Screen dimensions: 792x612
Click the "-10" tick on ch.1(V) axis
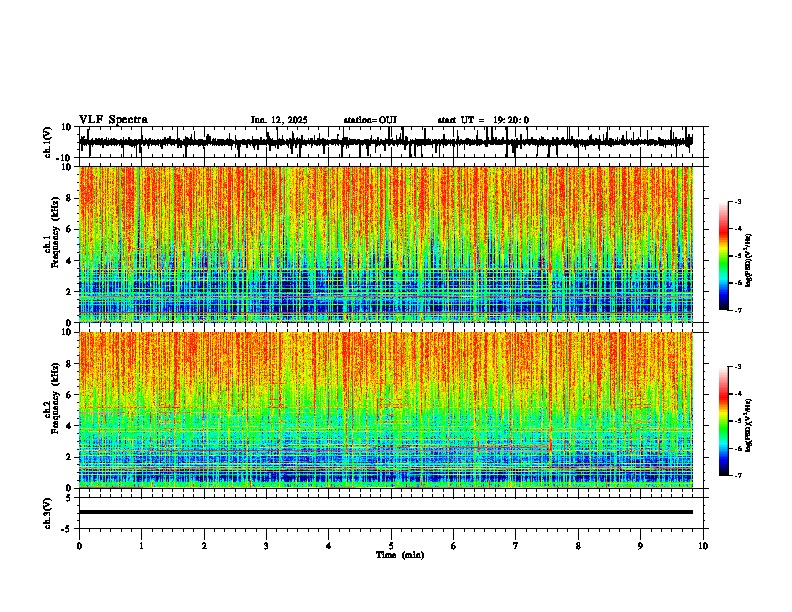[x=65, y=158]
